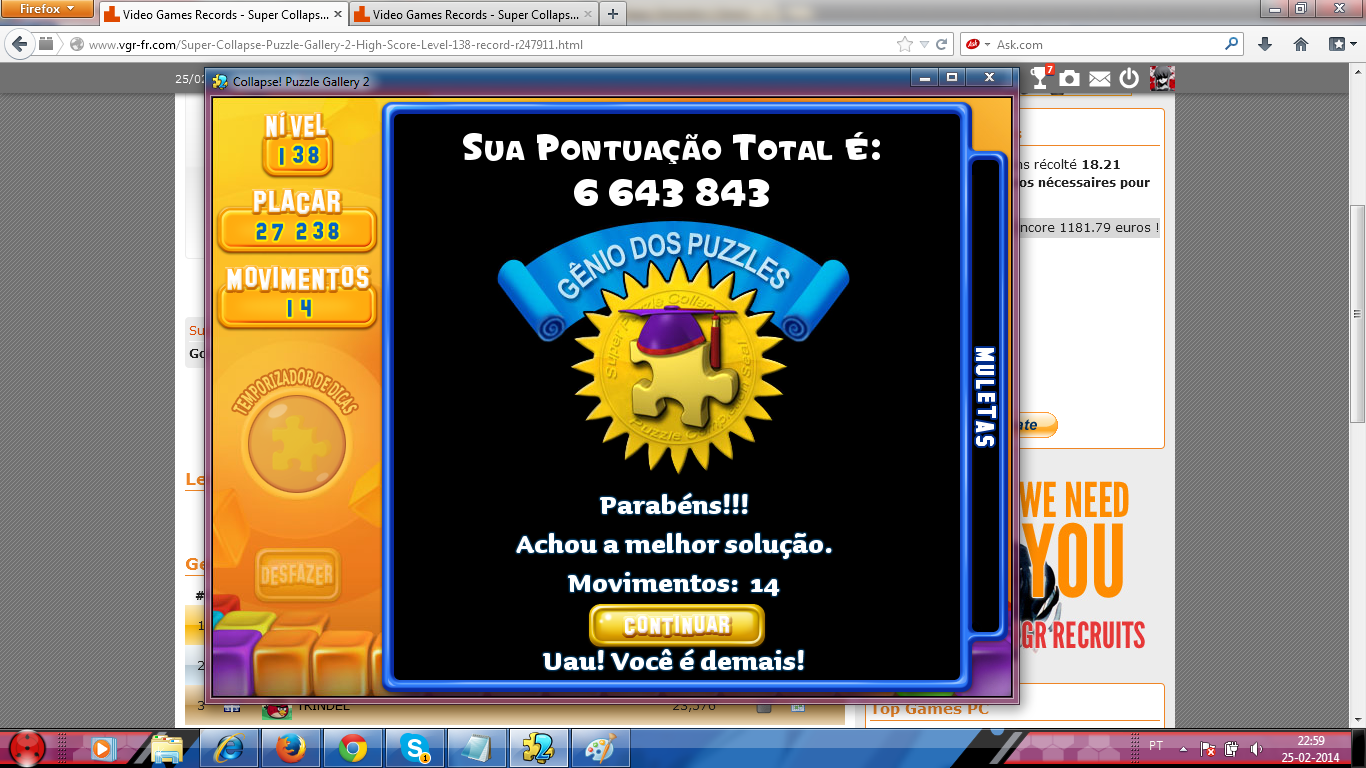Viewport: 1366px width, 768px height.
Task: Reload the current page
Action: point(942,45)
